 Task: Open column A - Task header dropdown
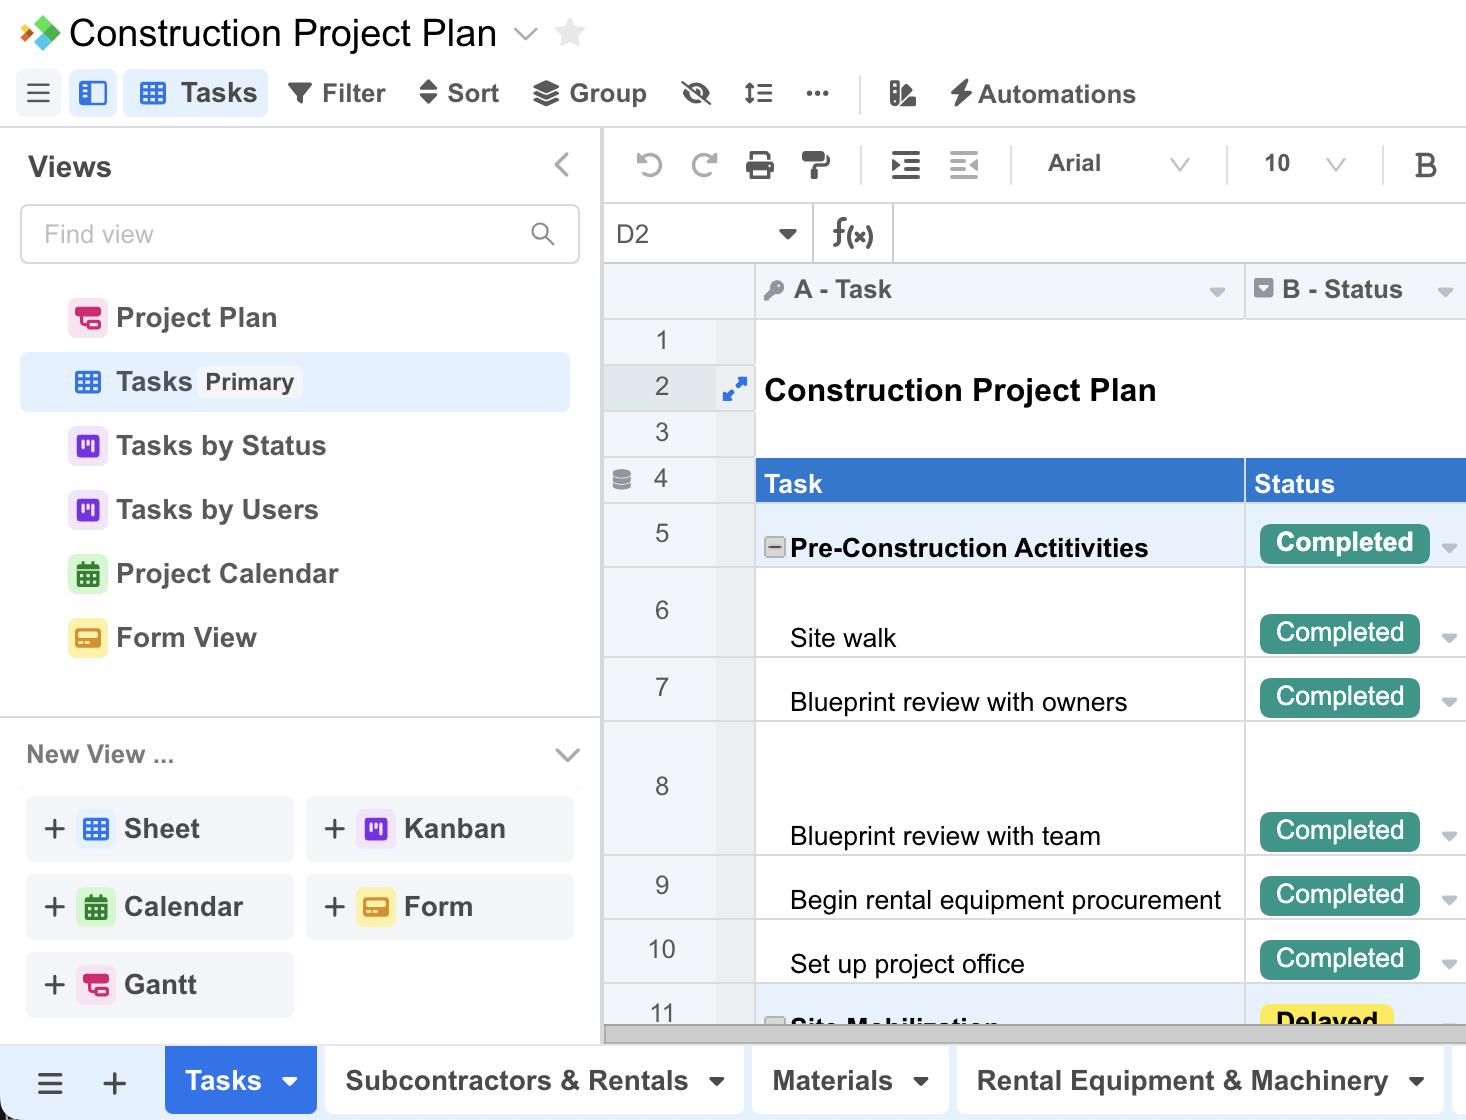click(1217, 291)
